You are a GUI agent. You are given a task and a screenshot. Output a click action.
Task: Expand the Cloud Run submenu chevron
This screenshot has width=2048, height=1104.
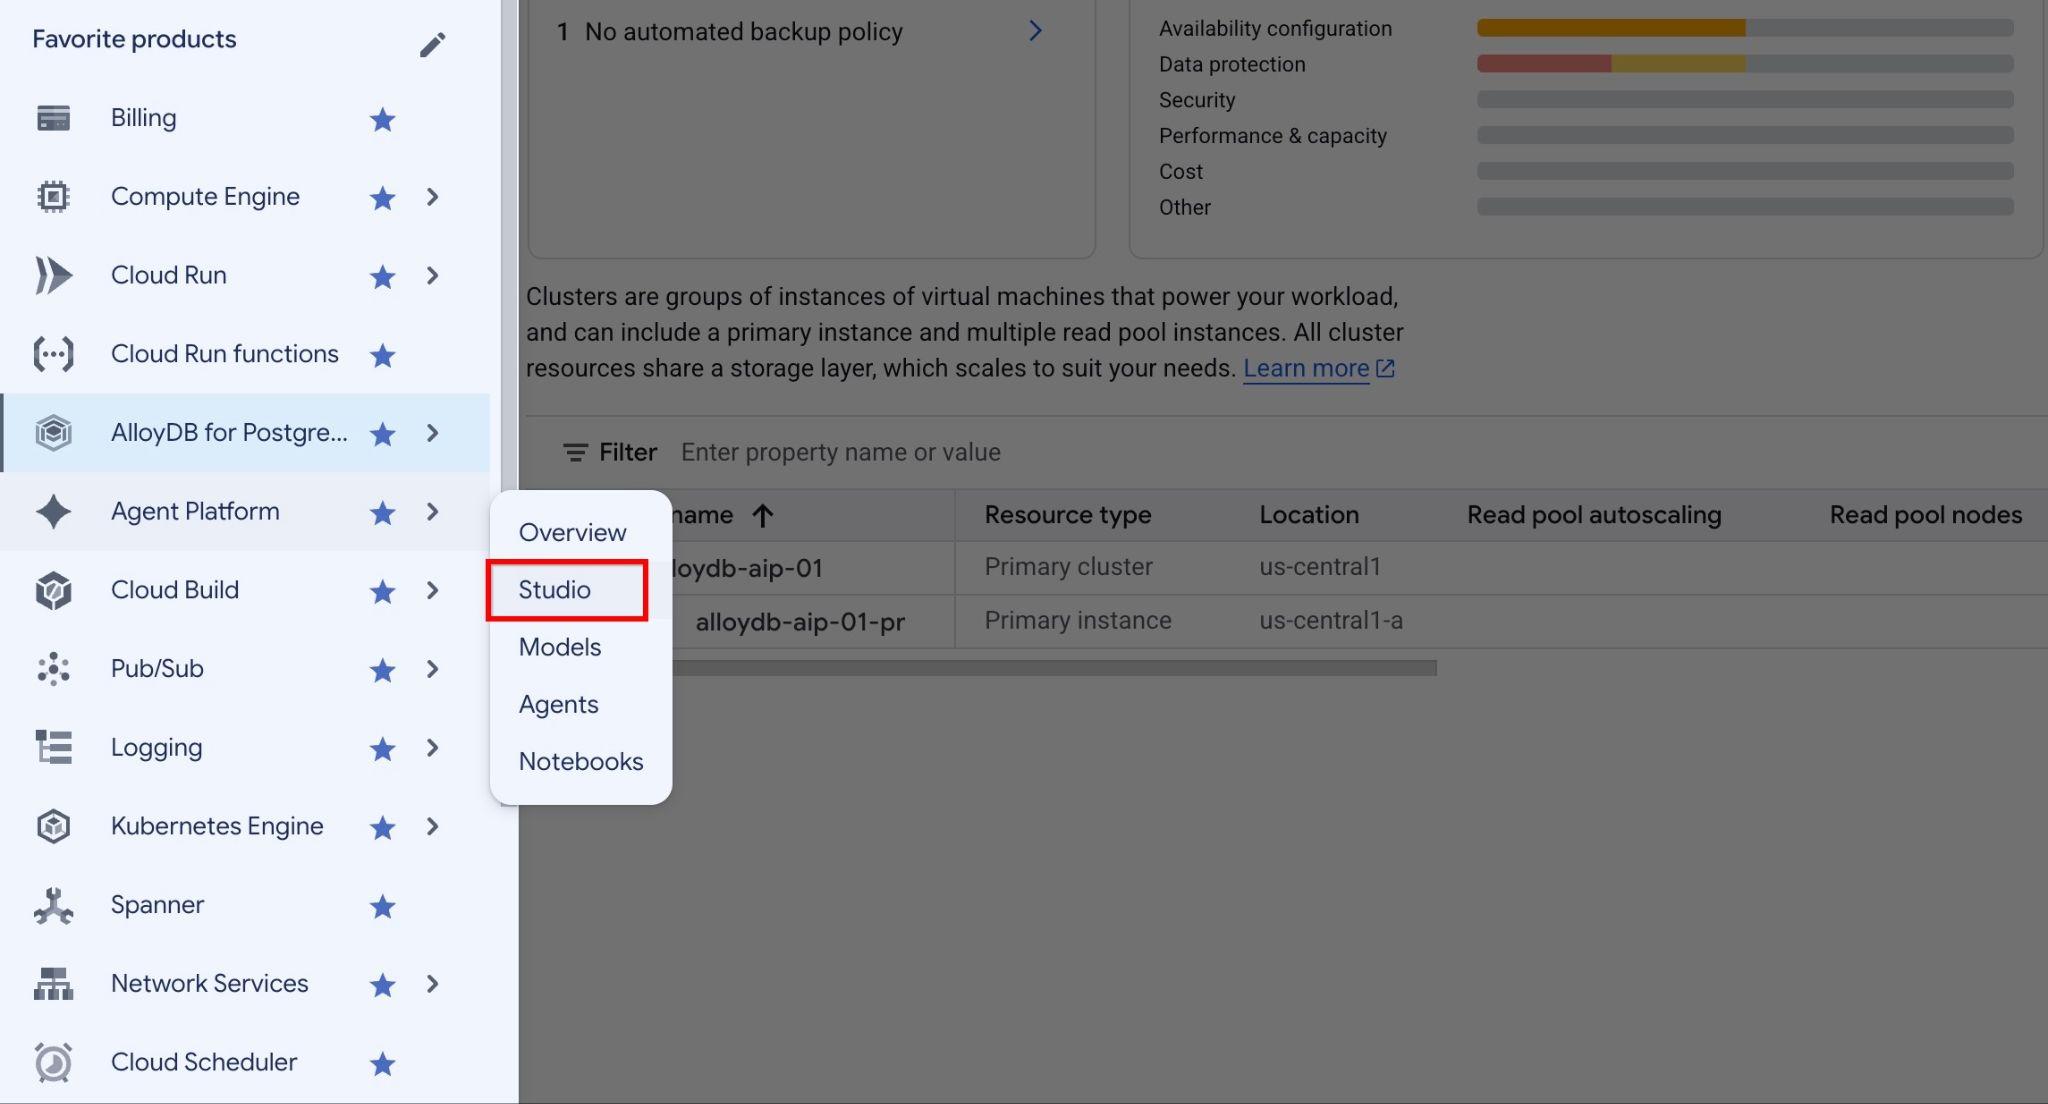[x=432, y=276]
